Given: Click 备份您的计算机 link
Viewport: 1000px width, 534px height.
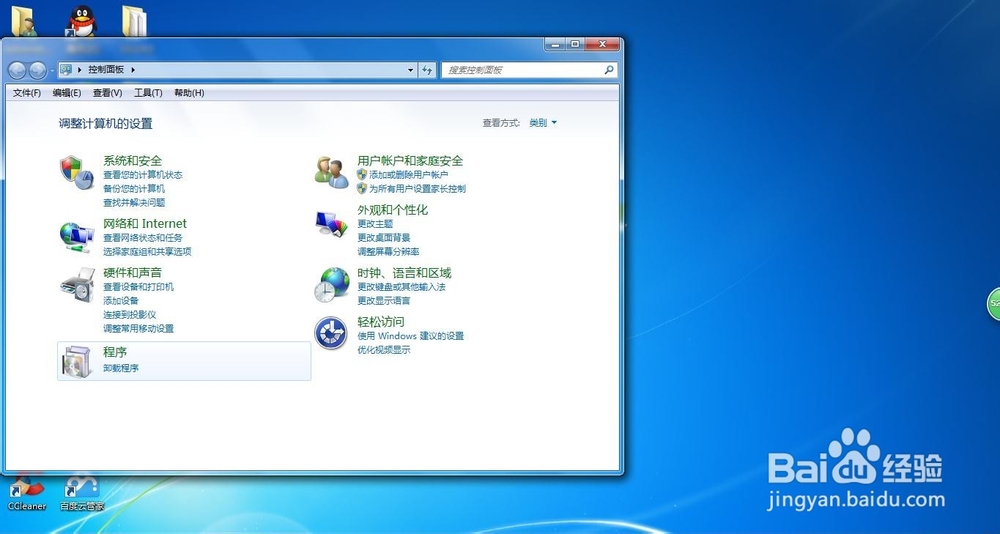Looking at the screenshot, I should point(134,189).
